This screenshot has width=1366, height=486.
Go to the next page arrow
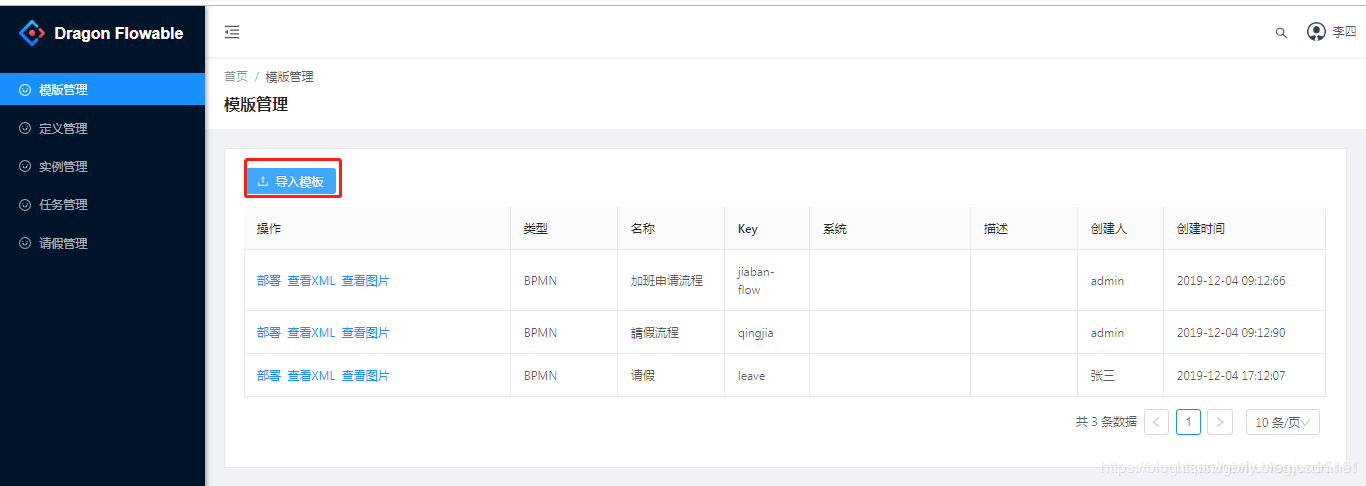(1220, 422)
